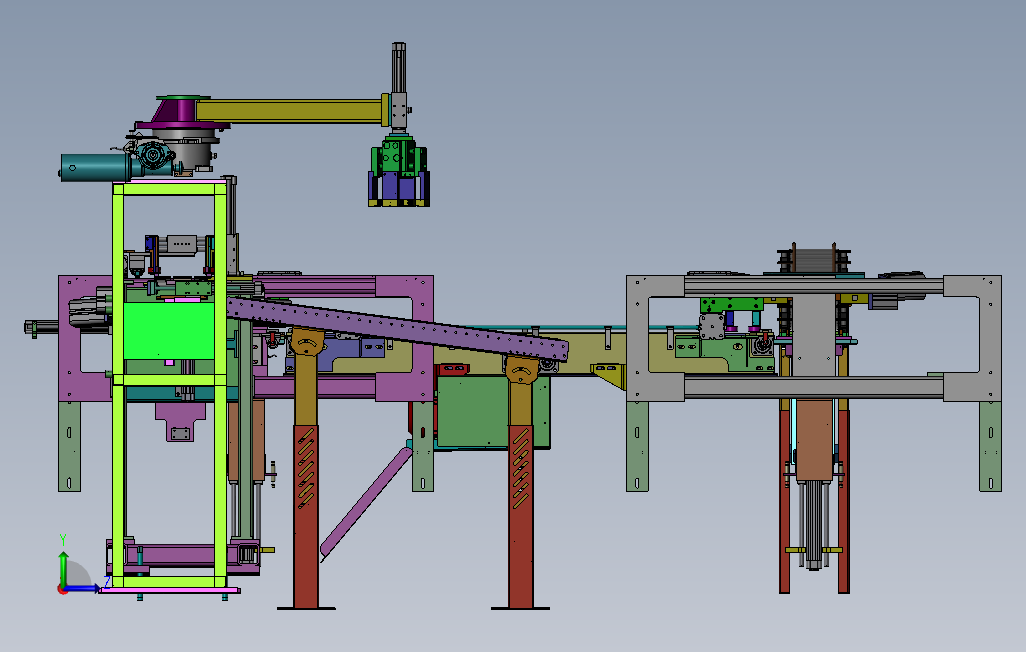Select the leftmost gray-green leg under the purple frame
This screenshot has height=652, width=1026.
point(69,446)
